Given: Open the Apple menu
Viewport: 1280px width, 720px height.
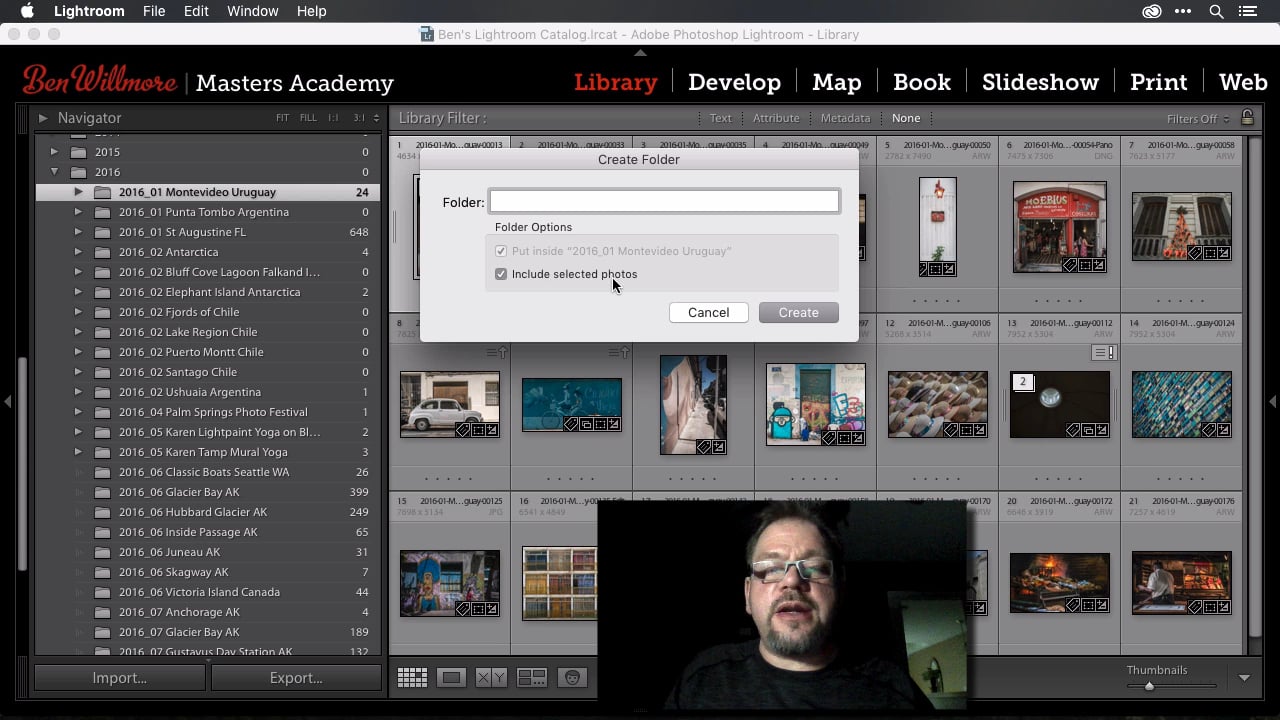Looking at the screenshot, I should click(x=27, y=11).
